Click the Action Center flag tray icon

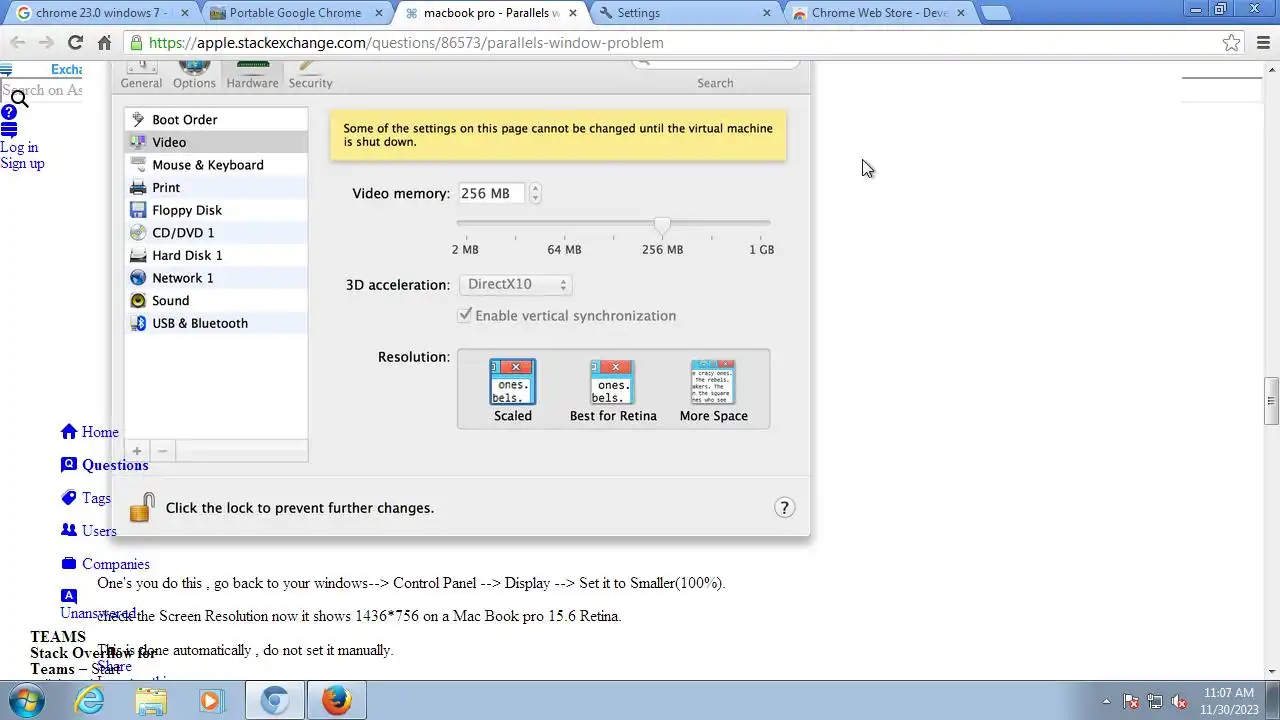point(1131,701)
